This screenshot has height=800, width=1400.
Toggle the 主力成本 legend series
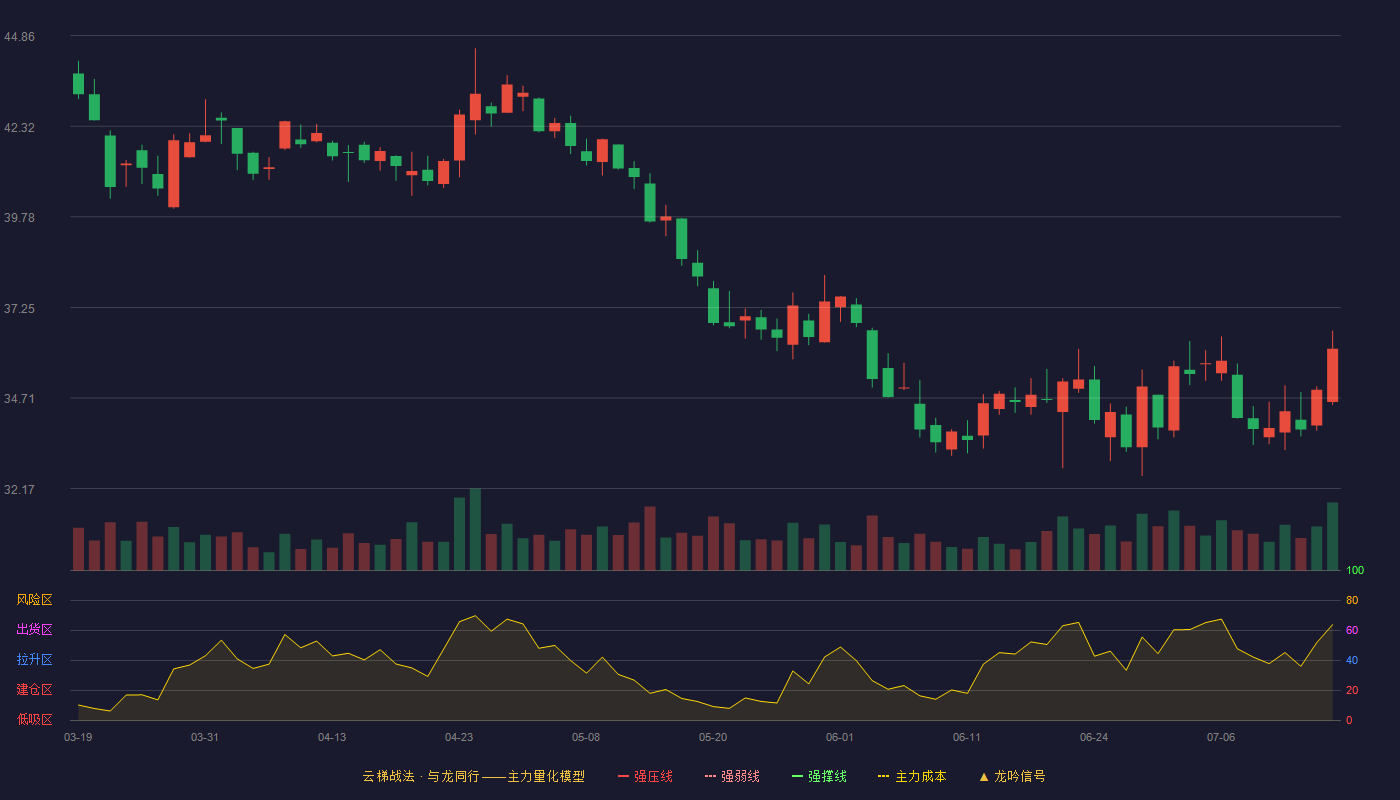coord(912,776)
